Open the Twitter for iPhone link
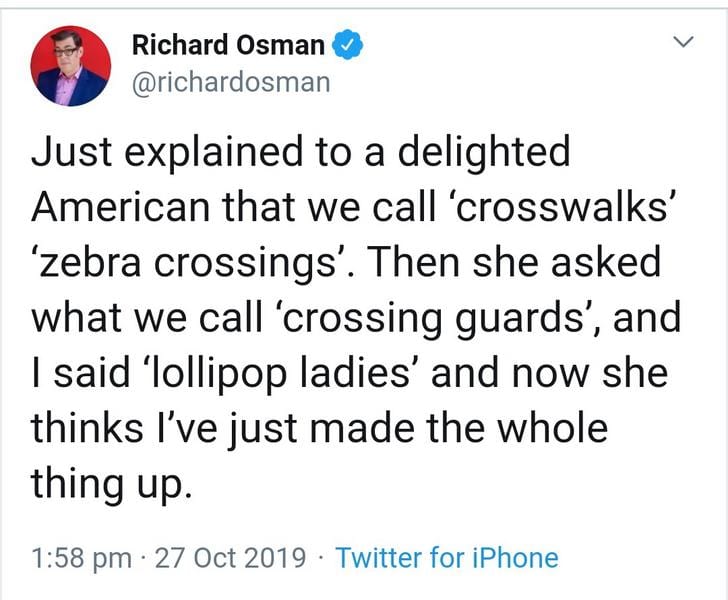 point(446,557)
